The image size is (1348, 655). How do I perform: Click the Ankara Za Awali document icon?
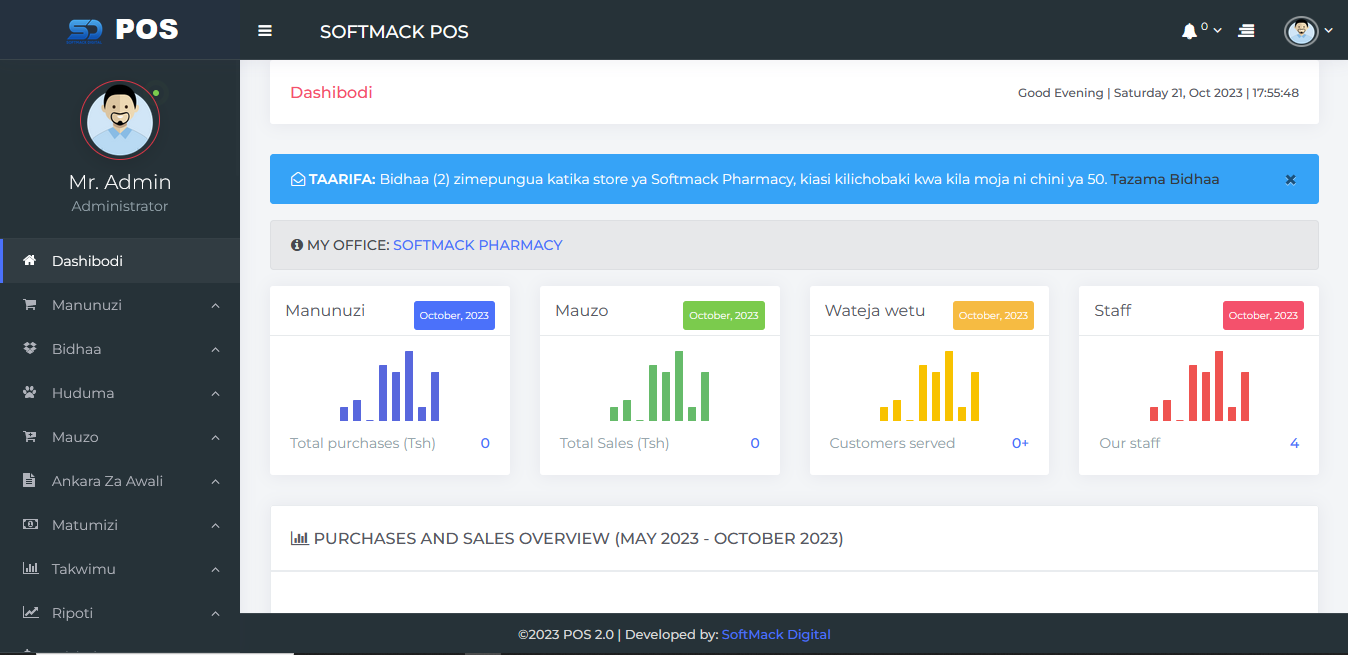coord(29,481)
